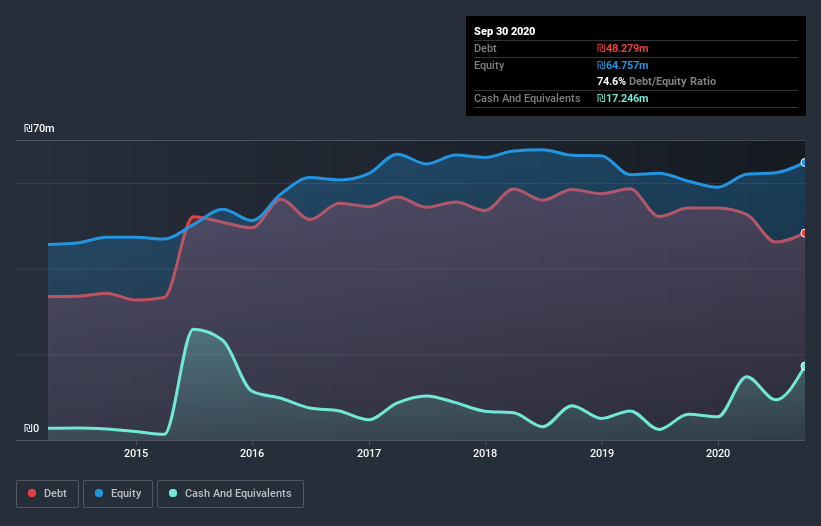Click the ₪48.279m debt value
Image resolution: width=821 pixels, height=526 pixels.
pyautogui.click(x=623, y=48)
